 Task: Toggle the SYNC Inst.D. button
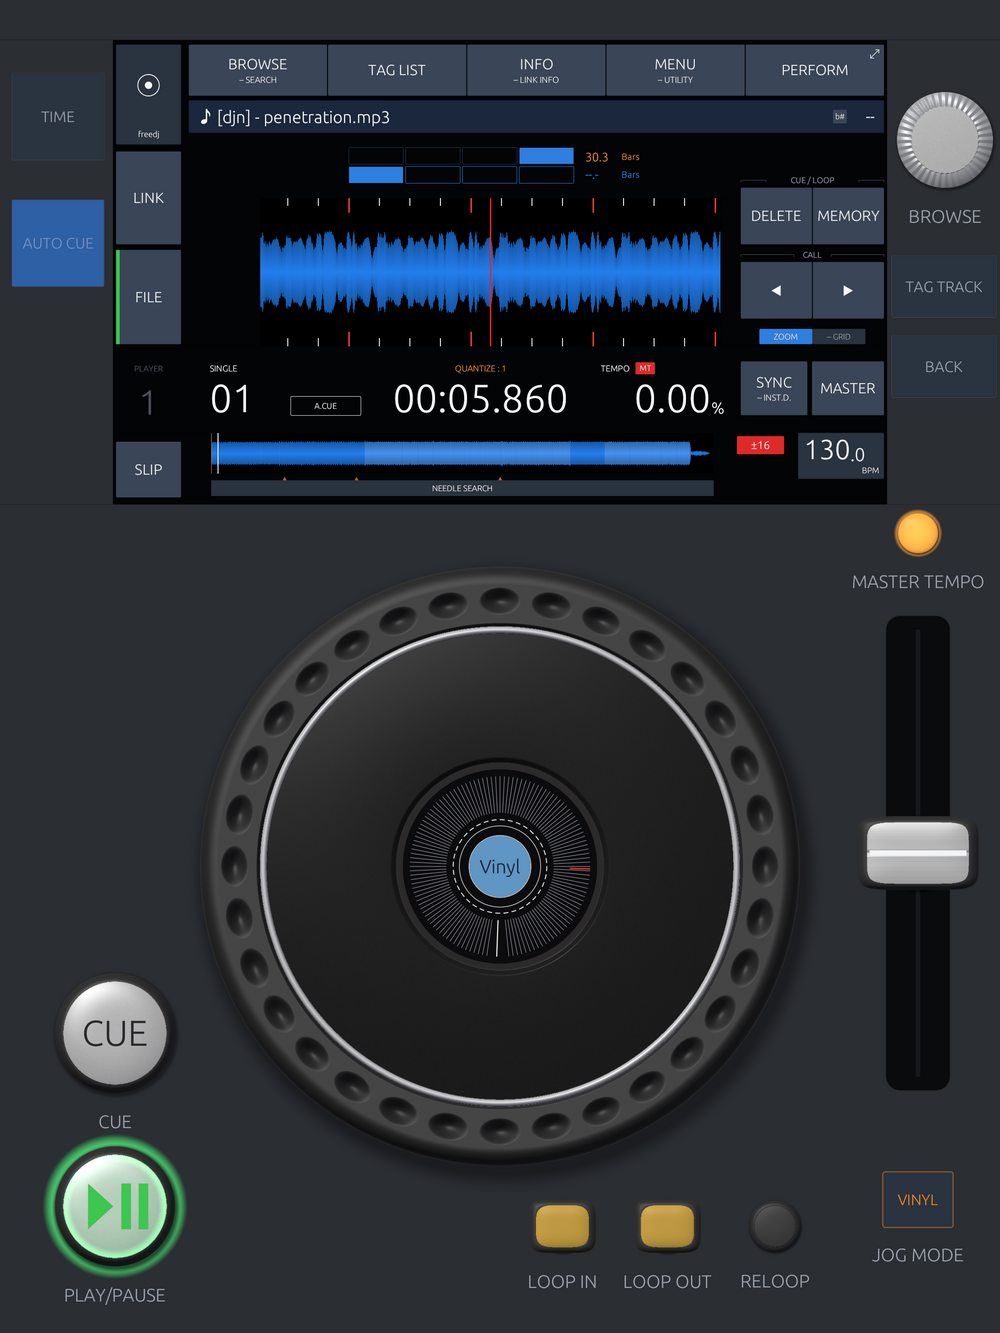click(774, 388)
